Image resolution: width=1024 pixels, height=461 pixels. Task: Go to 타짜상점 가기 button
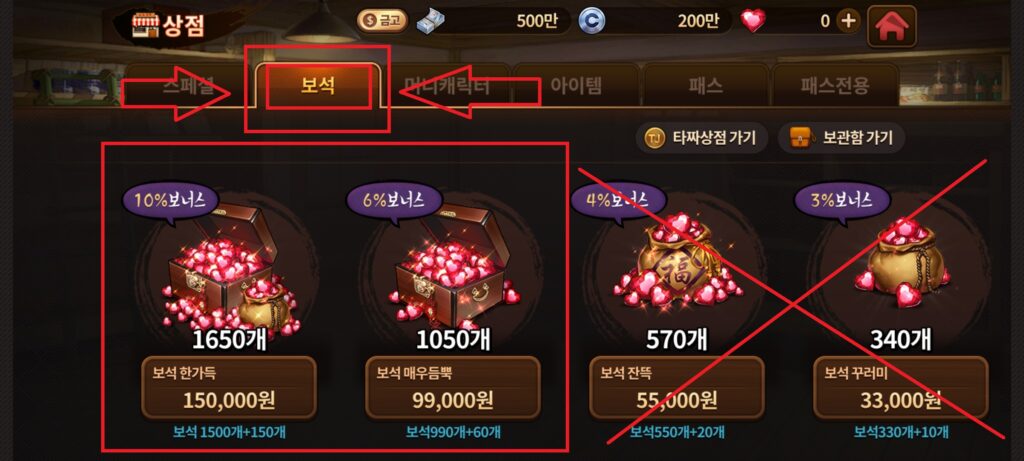click(x=701, y=138)
